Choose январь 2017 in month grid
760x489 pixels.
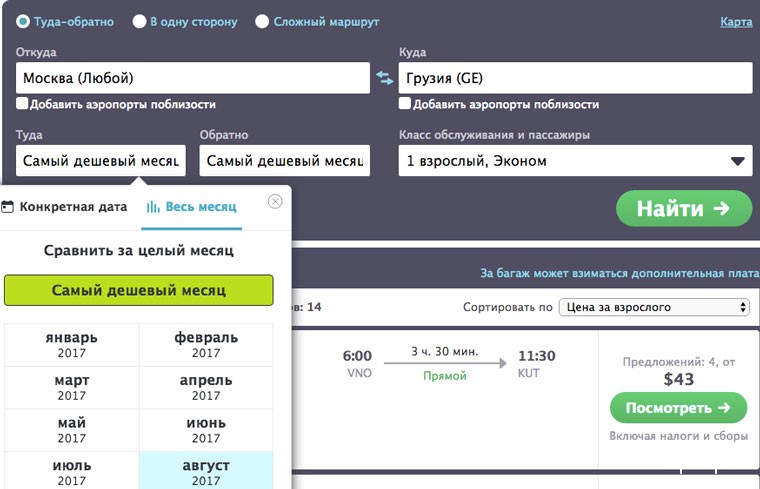72,345
